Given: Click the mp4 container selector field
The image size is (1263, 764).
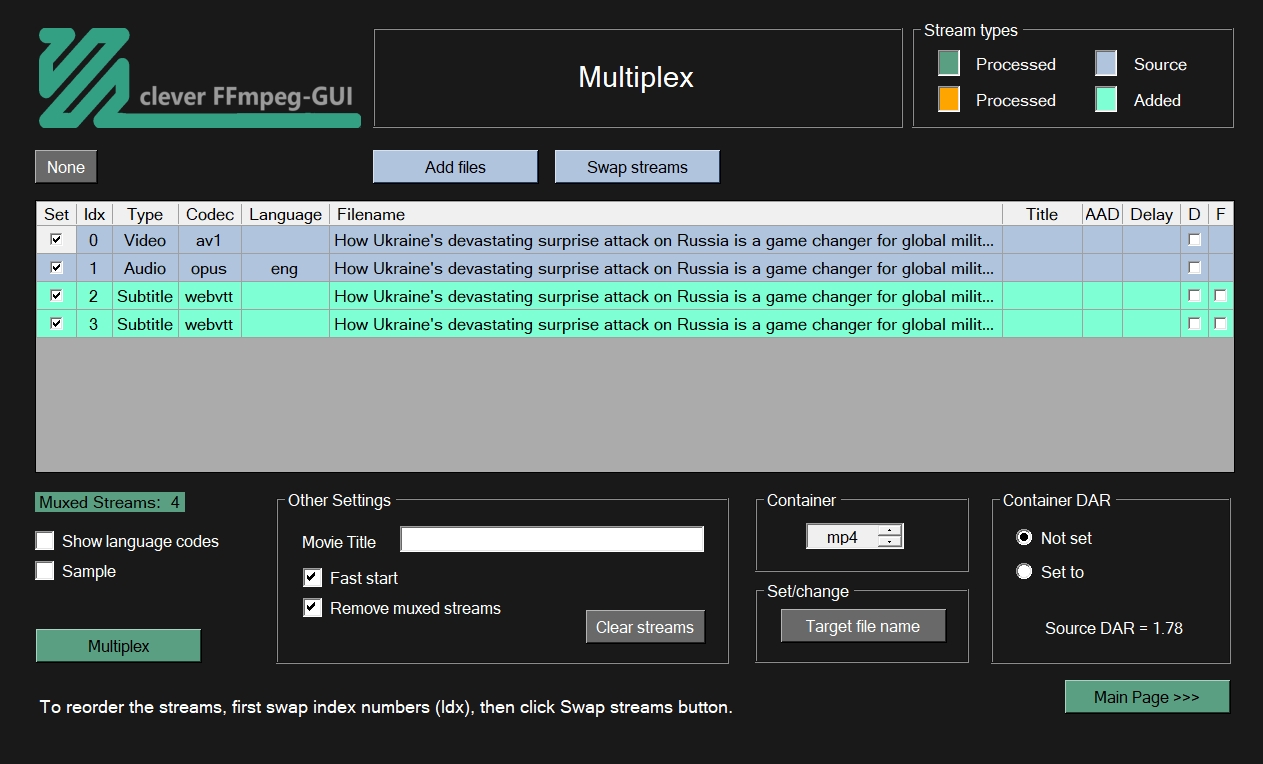Looking at the screenshot, I should pos(842,537).
